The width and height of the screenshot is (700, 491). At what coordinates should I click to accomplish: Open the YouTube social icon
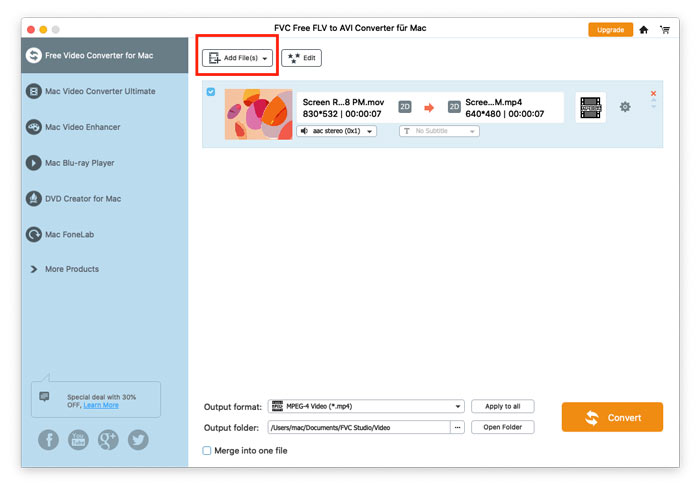[77, 439]
